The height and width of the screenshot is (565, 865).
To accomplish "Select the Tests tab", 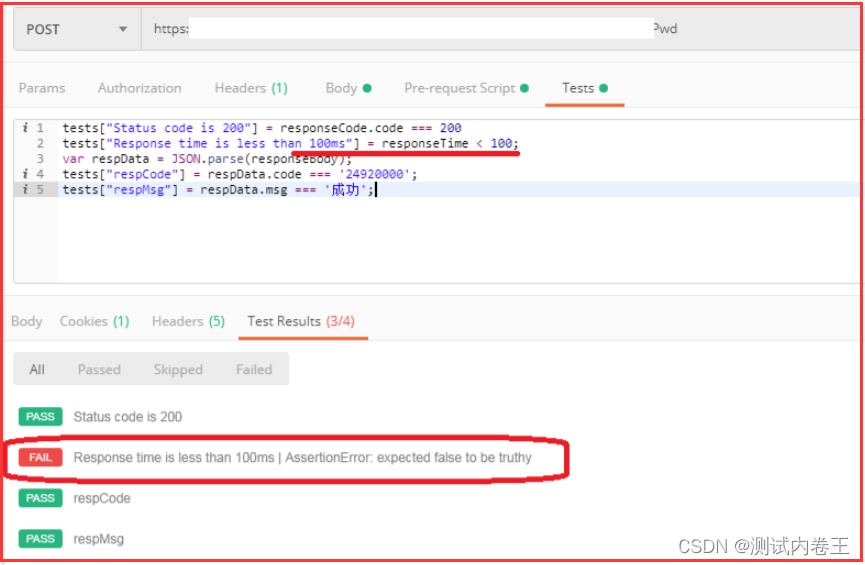I will [x=585, y=88].
